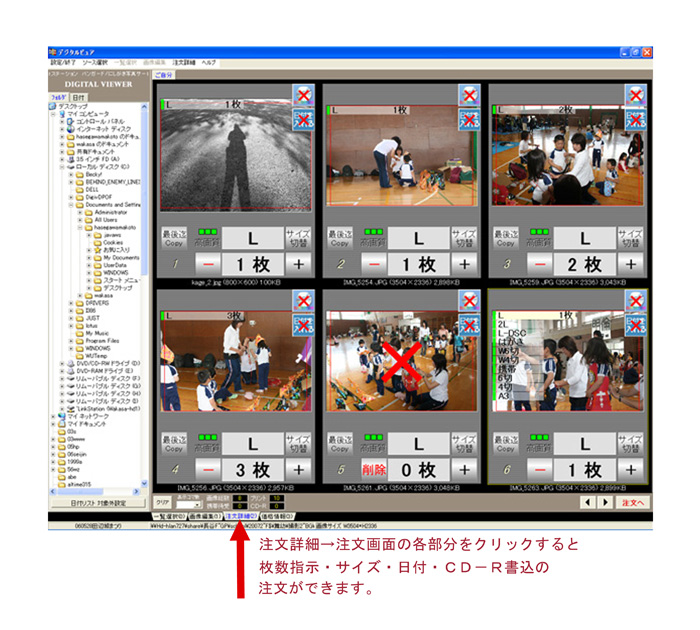Click red 削除 button on photo 5
Screen dimensions: 700x630
pos(373,469)
